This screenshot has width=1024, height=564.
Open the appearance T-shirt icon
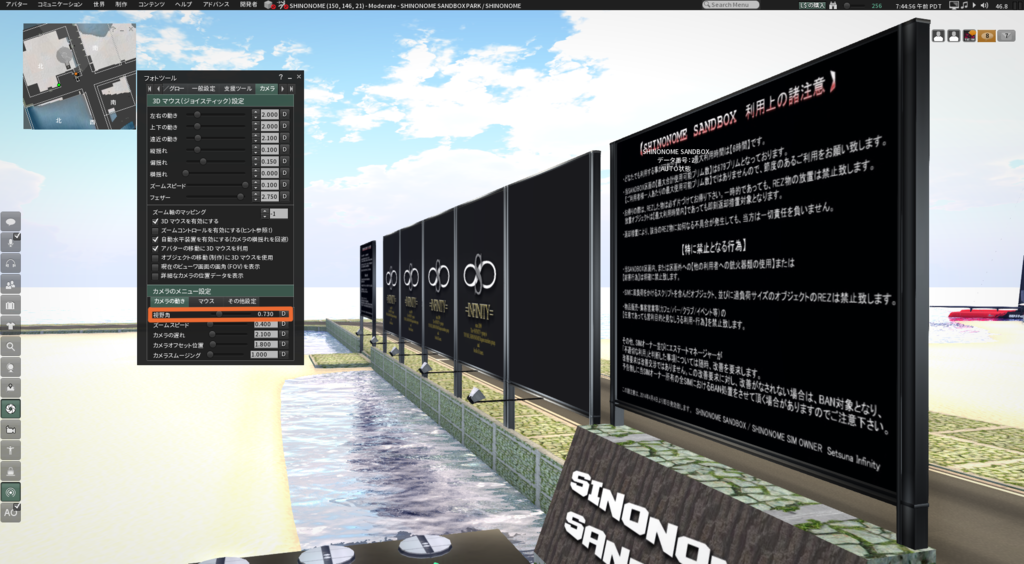coord(10,326)
